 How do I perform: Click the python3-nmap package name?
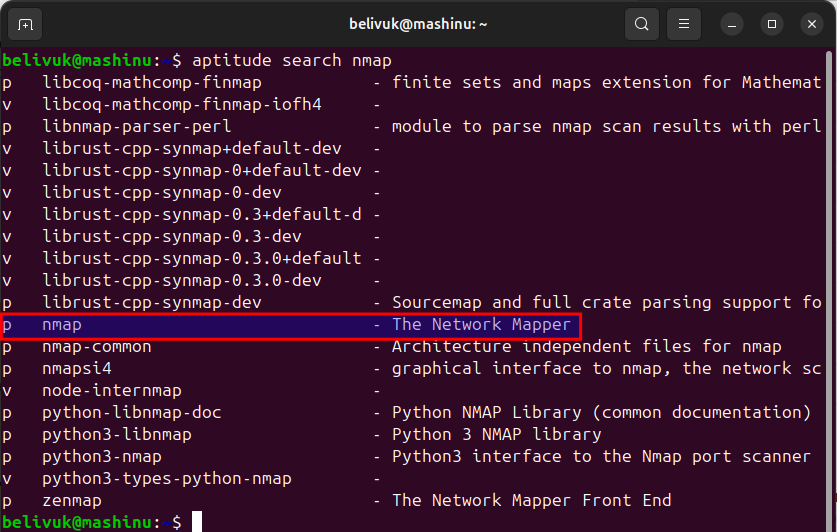101,457
